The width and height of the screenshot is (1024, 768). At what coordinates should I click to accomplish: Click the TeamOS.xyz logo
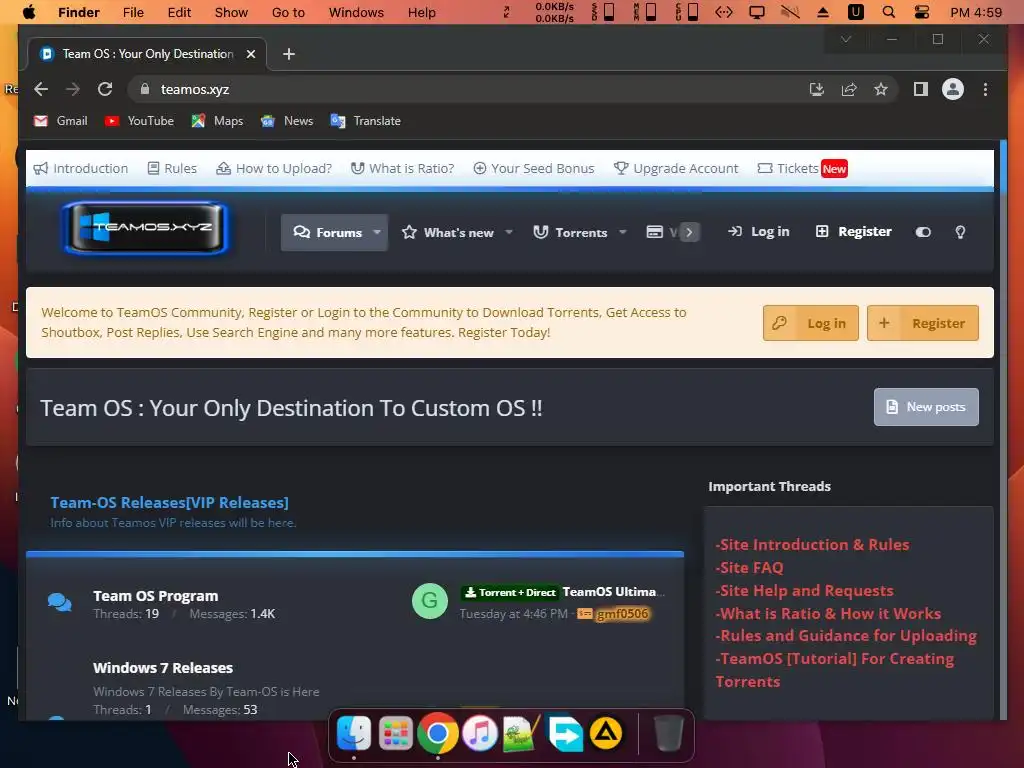(x=145, y=228)
